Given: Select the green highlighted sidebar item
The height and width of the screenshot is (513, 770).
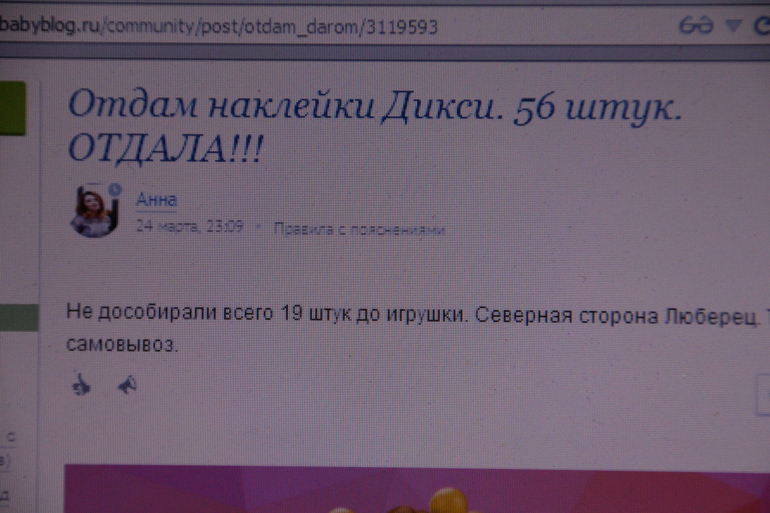Looking at the screenshot, I should [18, 317].
